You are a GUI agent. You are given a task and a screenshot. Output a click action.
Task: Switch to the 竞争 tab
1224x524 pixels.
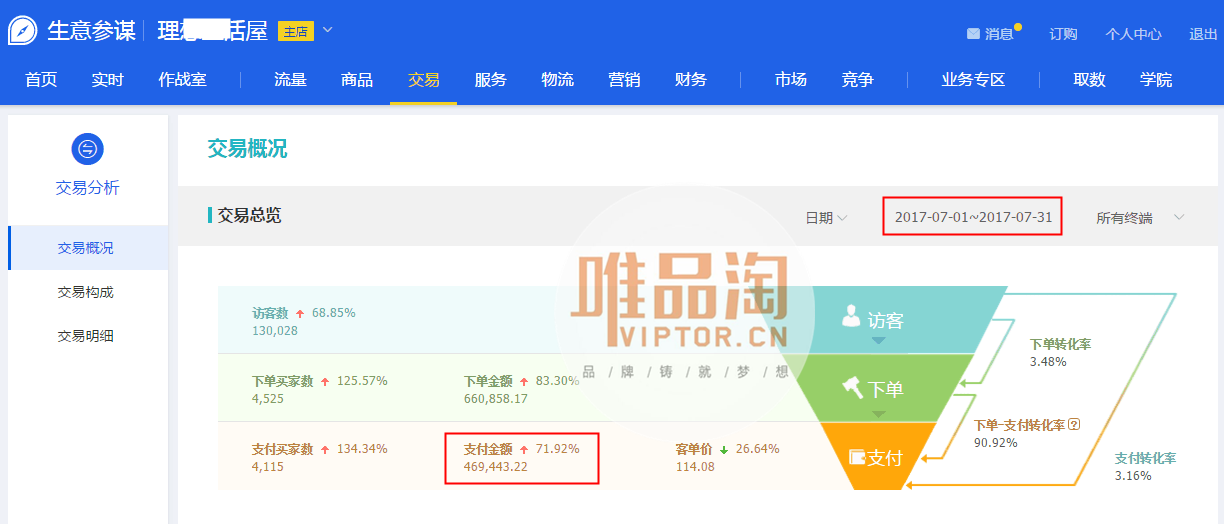pyautogui.click(x=857, y=80)
